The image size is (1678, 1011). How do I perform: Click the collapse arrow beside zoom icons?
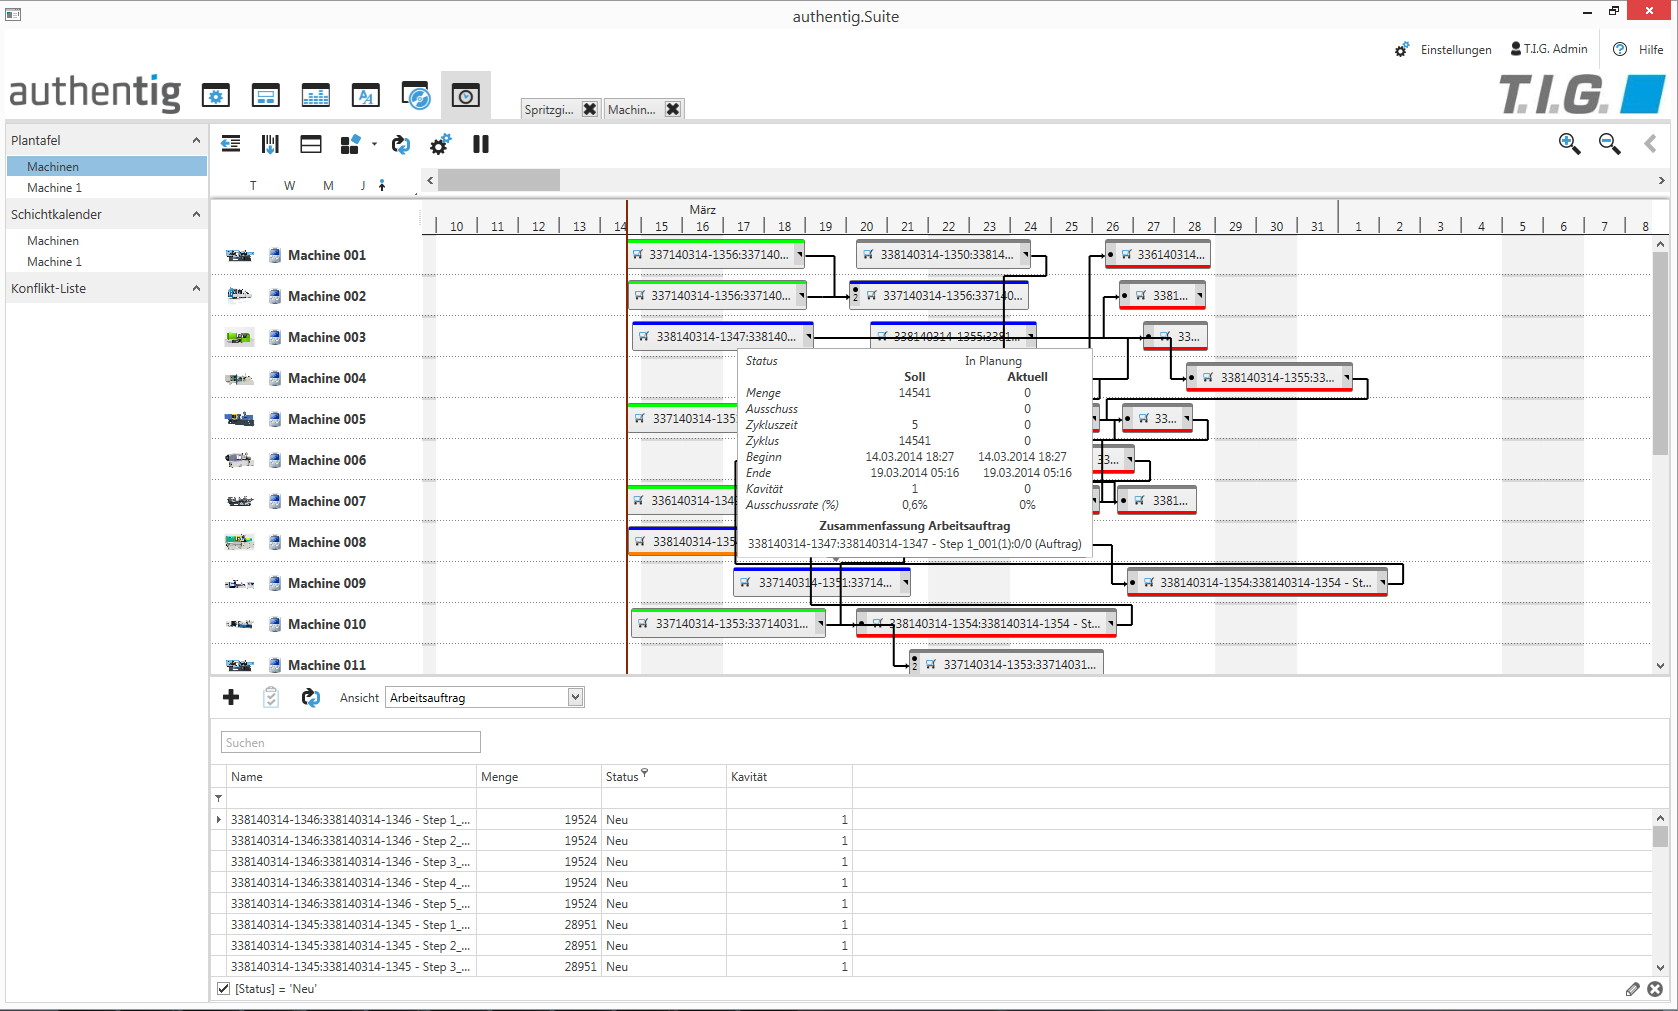[x=1651, y=144]
